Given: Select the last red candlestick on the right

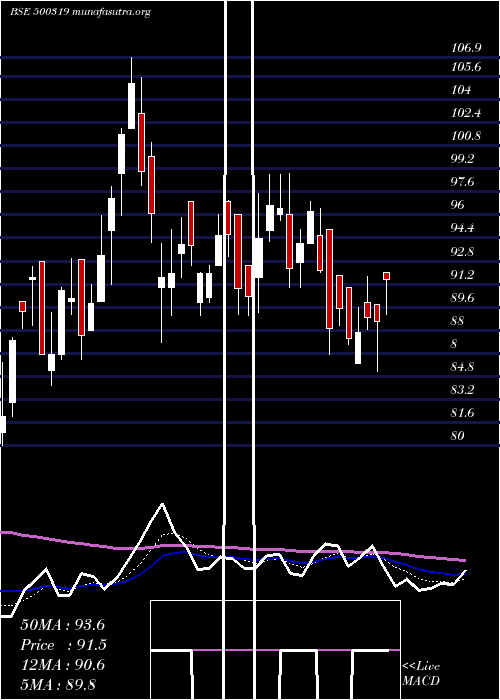Looking at the screenshot, I should pos(387,276).
